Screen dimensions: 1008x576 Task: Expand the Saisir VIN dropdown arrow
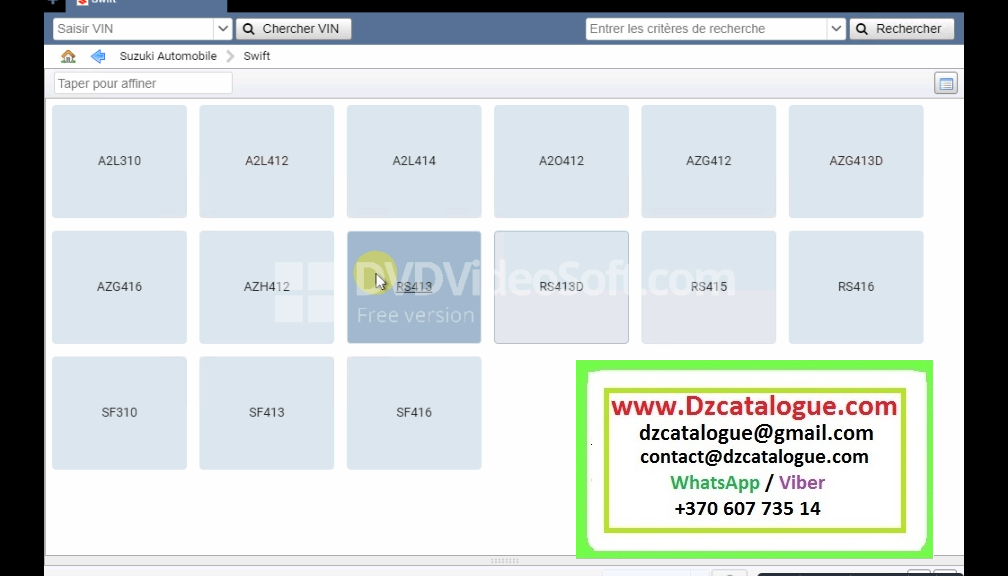(222, 28)
